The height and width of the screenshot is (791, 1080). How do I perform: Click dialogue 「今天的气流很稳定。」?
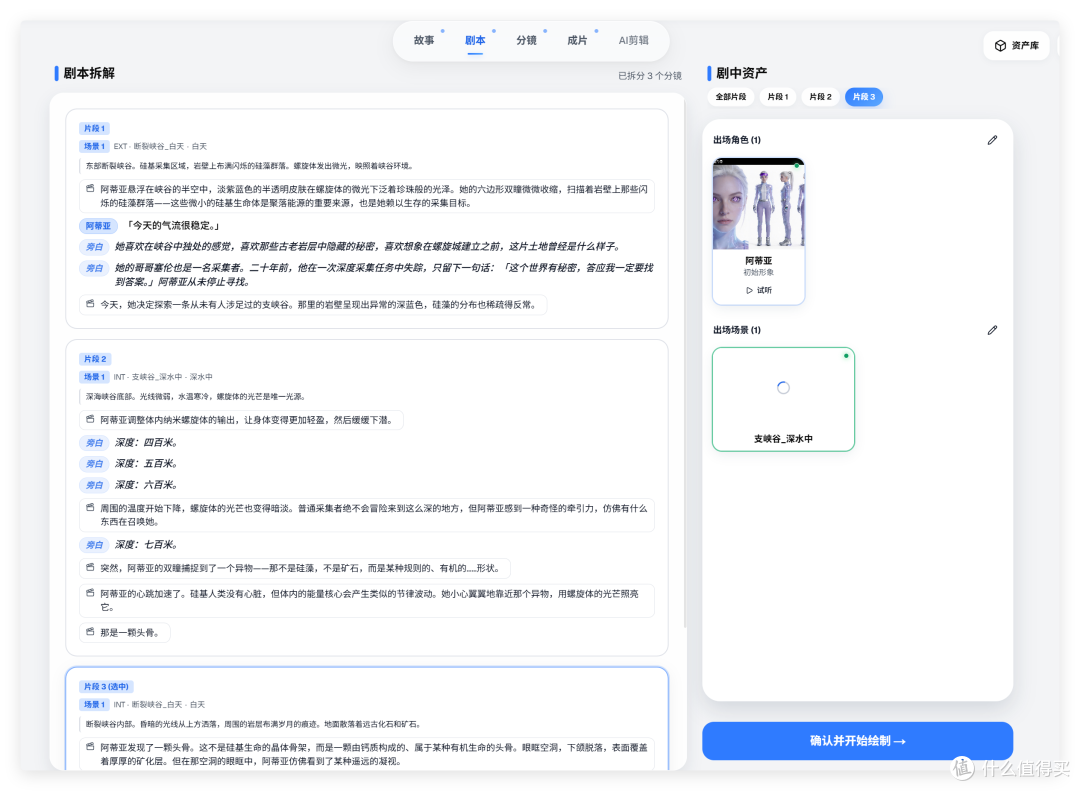173,226
